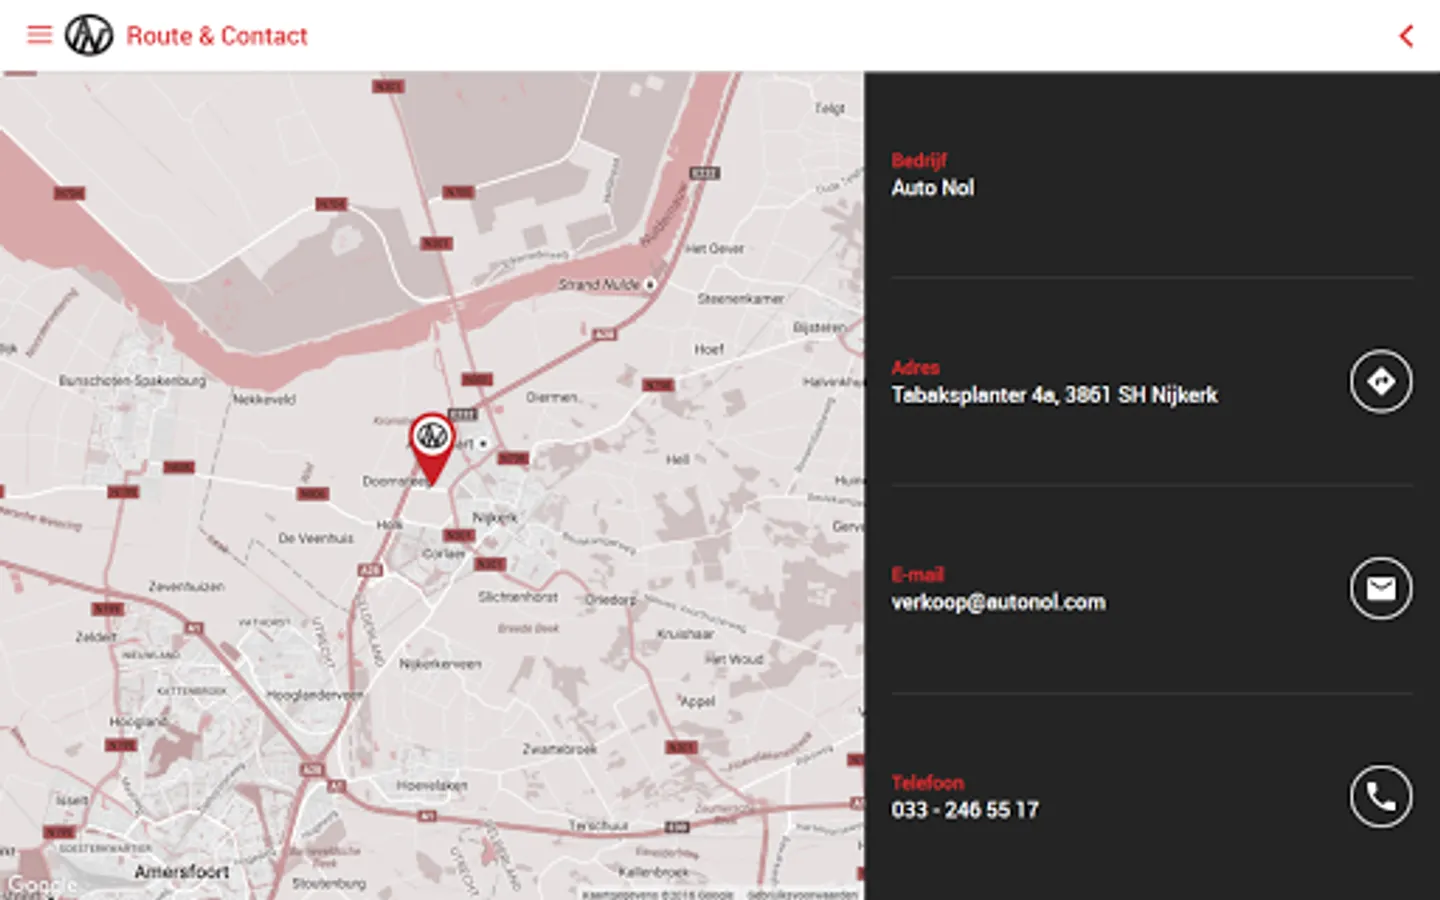This screenshot has height=900, width=1440.
Task: Click the De Veenhuis label on map
Action: pyautogui.click(x=316, y=538)
